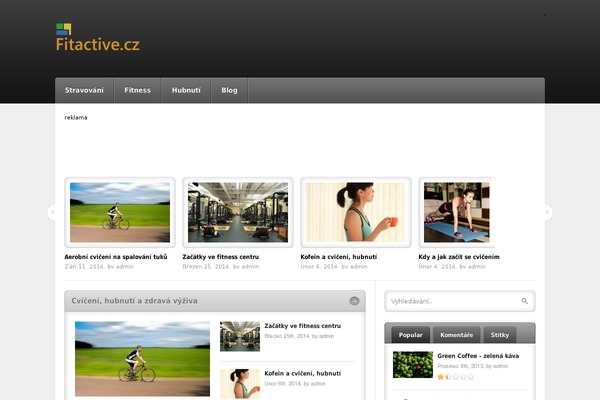Viewport: 600px width, 400px height.
Task: Click the carousel previous arrow
Action: click(52, 212)
